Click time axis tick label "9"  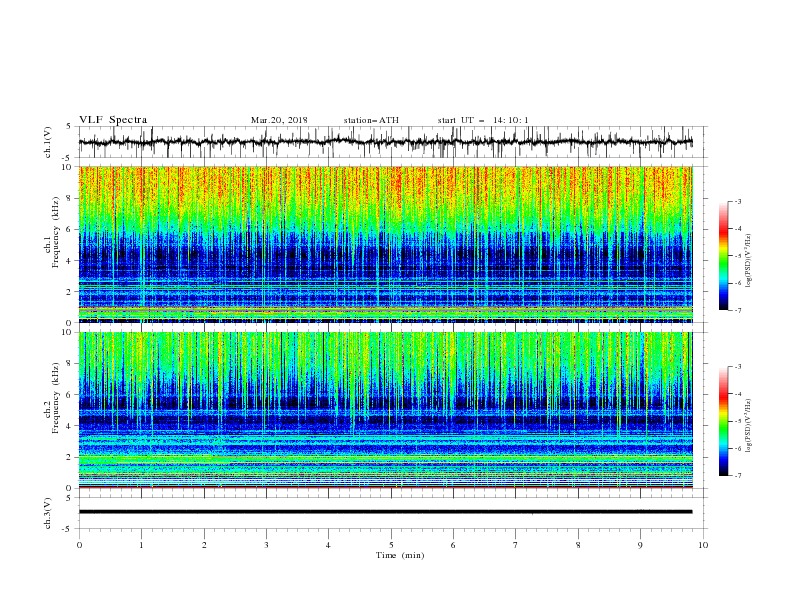[640, 545]
